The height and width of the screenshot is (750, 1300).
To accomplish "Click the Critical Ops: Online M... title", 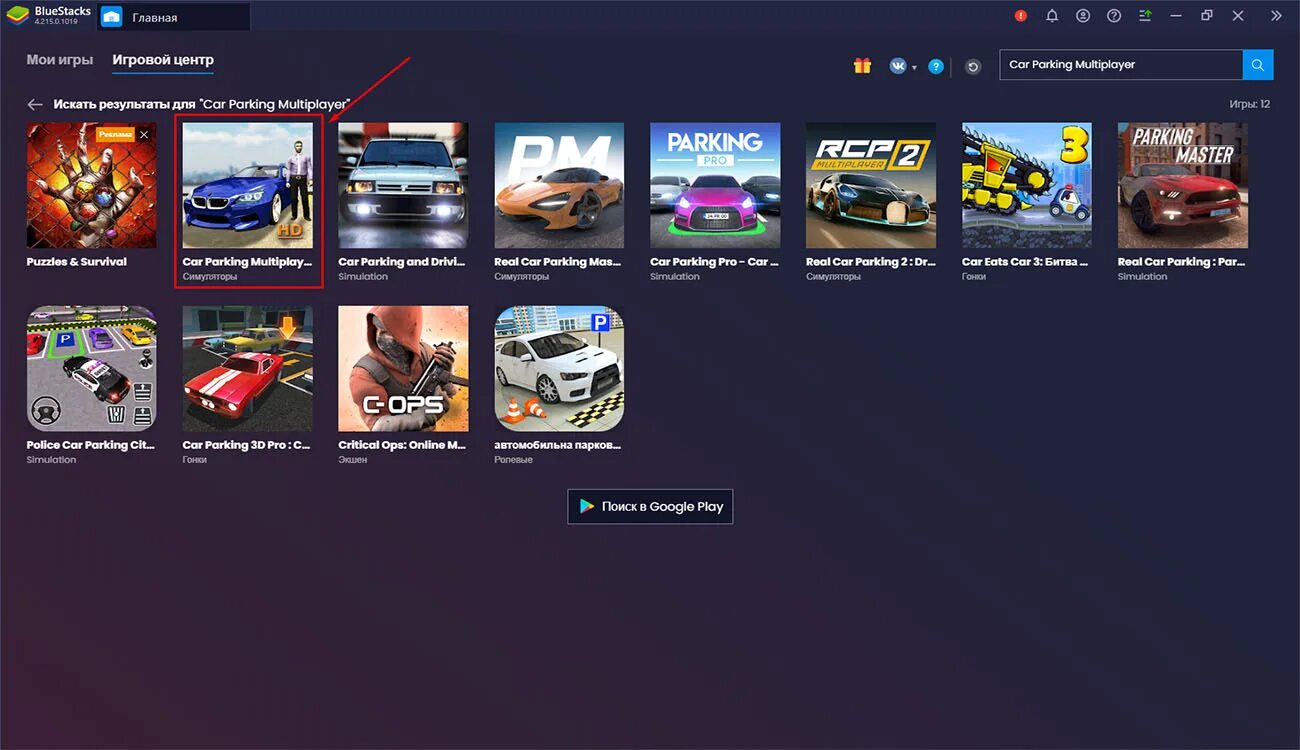I will tap(403, 445).
